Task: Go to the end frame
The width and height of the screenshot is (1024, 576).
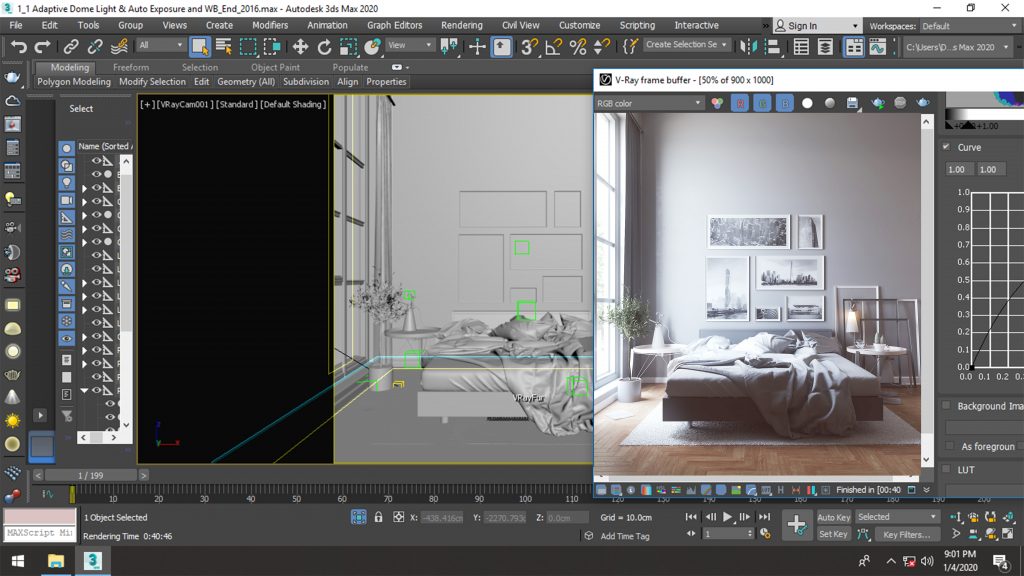Action: click(764, 517)
